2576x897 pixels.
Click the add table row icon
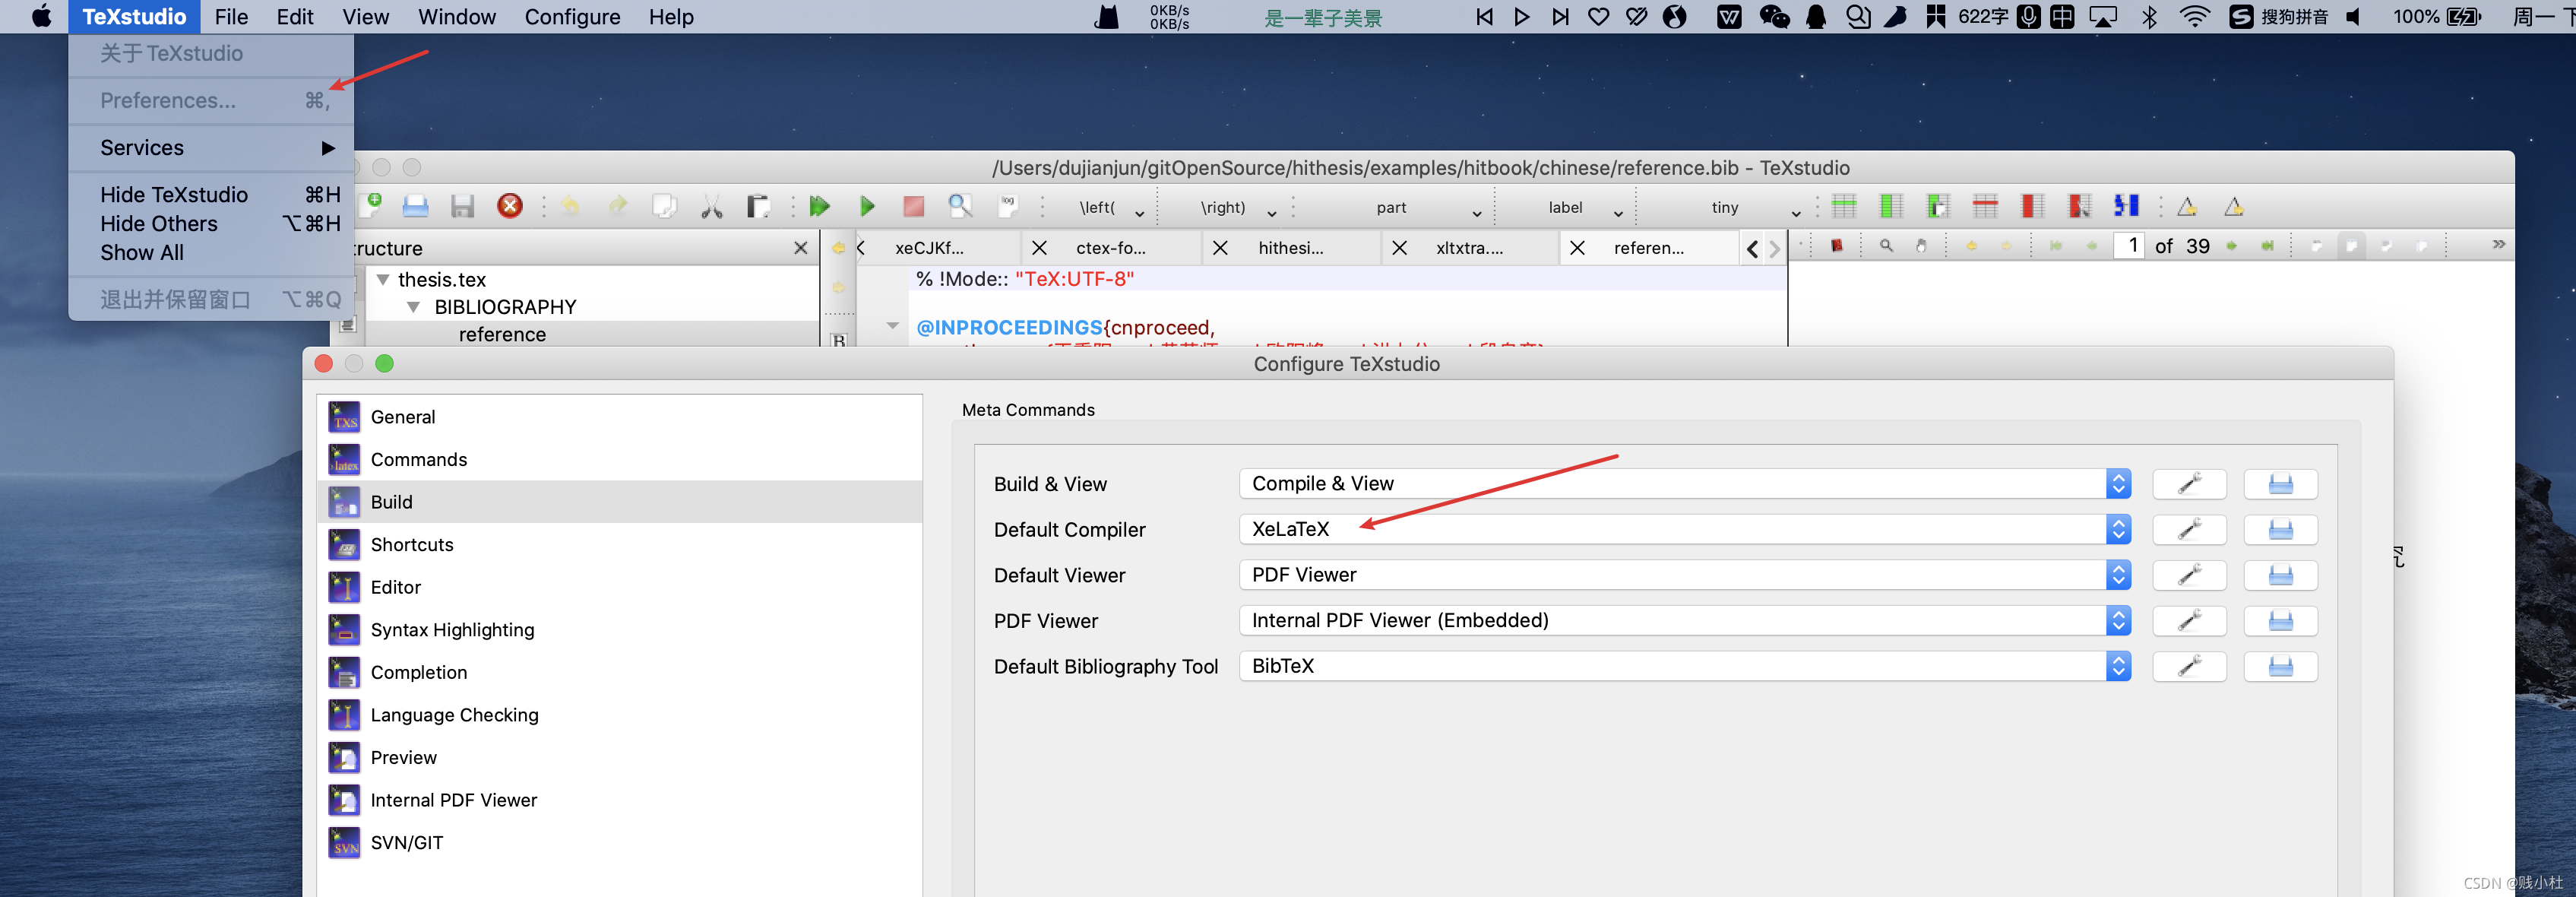1844,207
